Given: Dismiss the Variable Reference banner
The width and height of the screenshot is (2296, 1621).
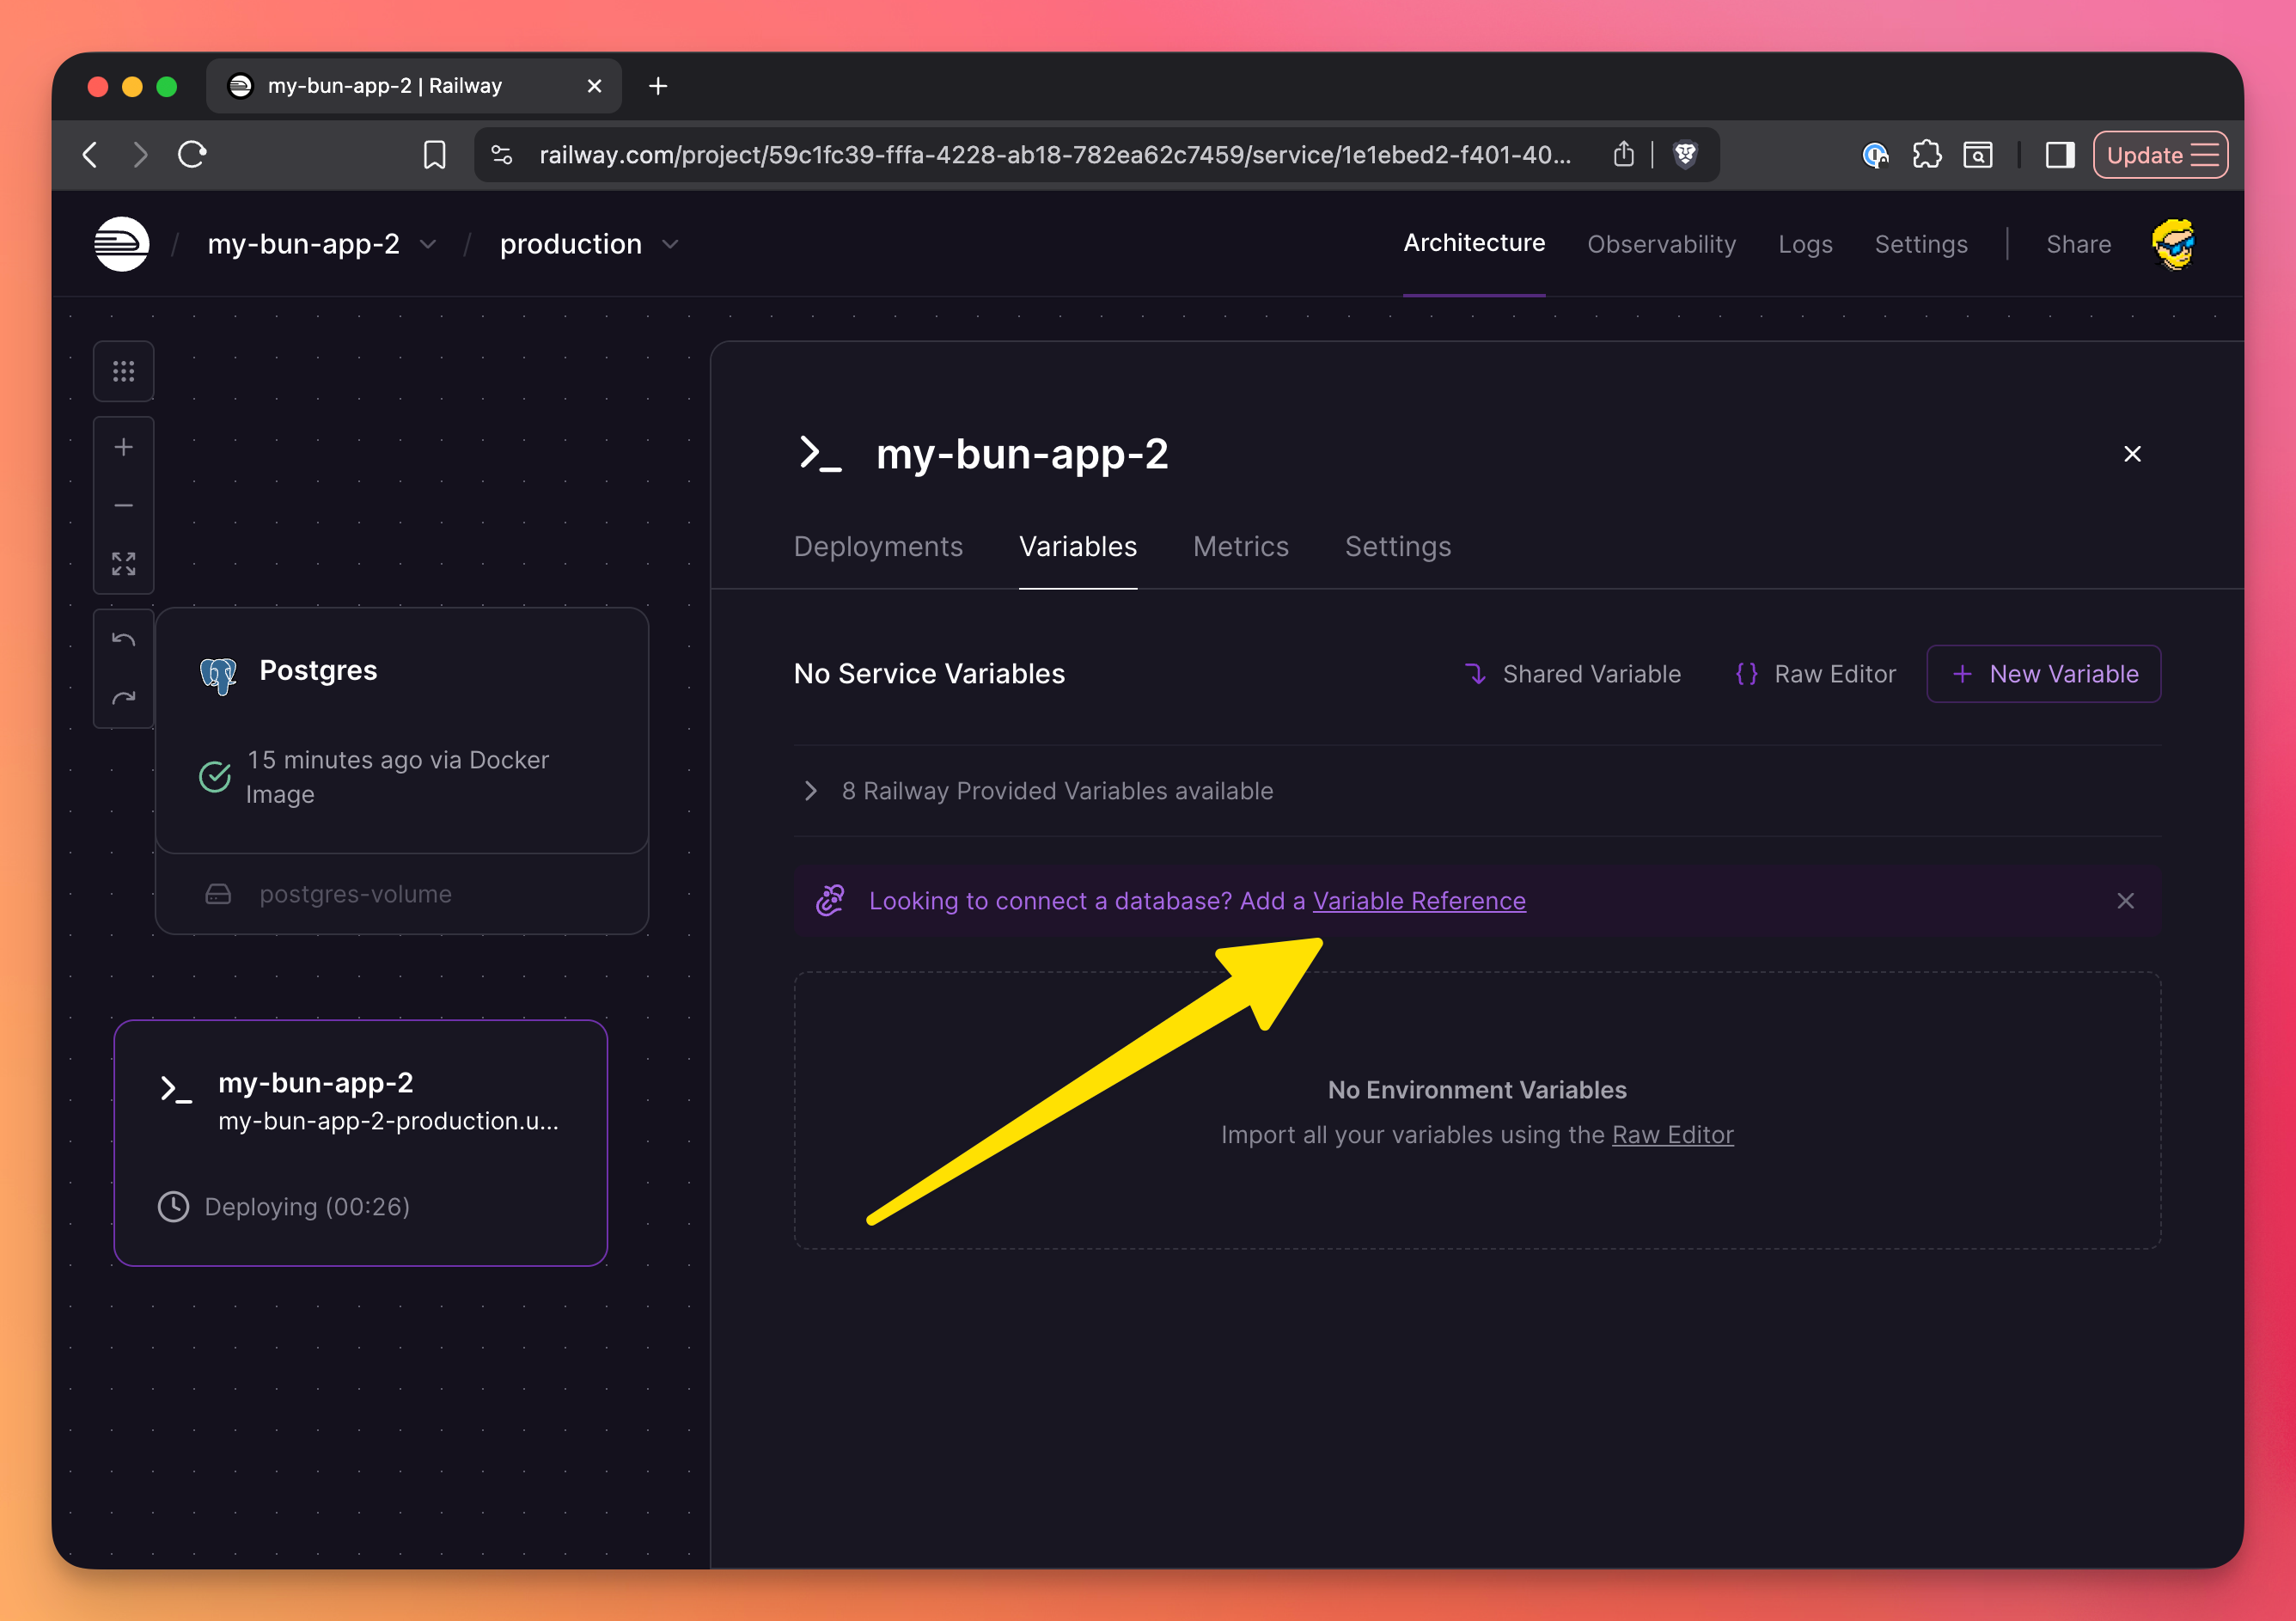Looking at the screenshot, I should pyautogui.click(x=2125, y=901).
